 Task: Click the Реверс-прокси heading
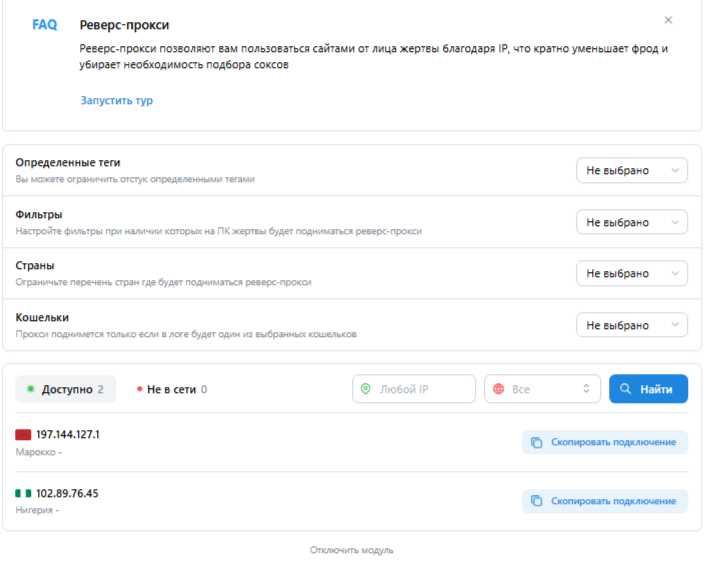124,25
